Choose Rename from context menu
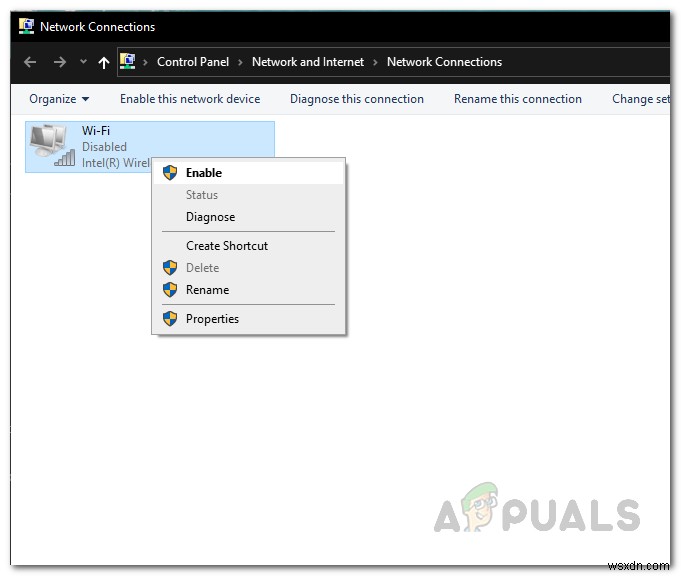The height and width of the screenshot is (576, 681). (249, 290)
